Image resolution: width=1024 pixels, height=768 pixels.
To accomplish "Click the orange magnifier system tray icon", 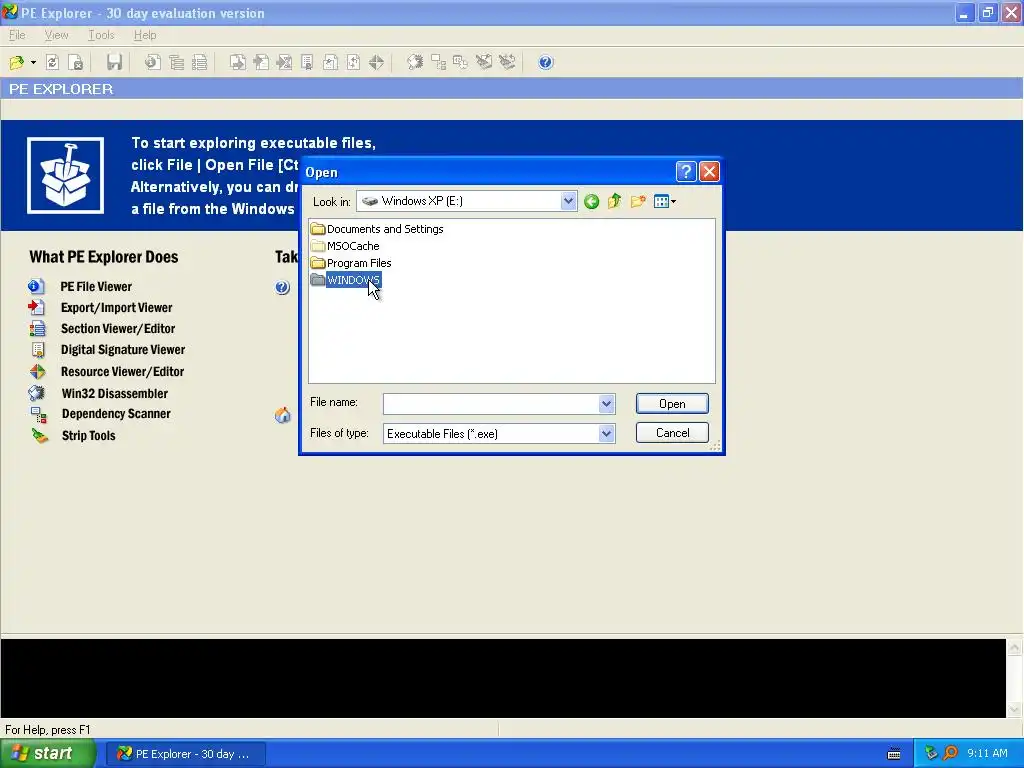I will coord(951,754).
